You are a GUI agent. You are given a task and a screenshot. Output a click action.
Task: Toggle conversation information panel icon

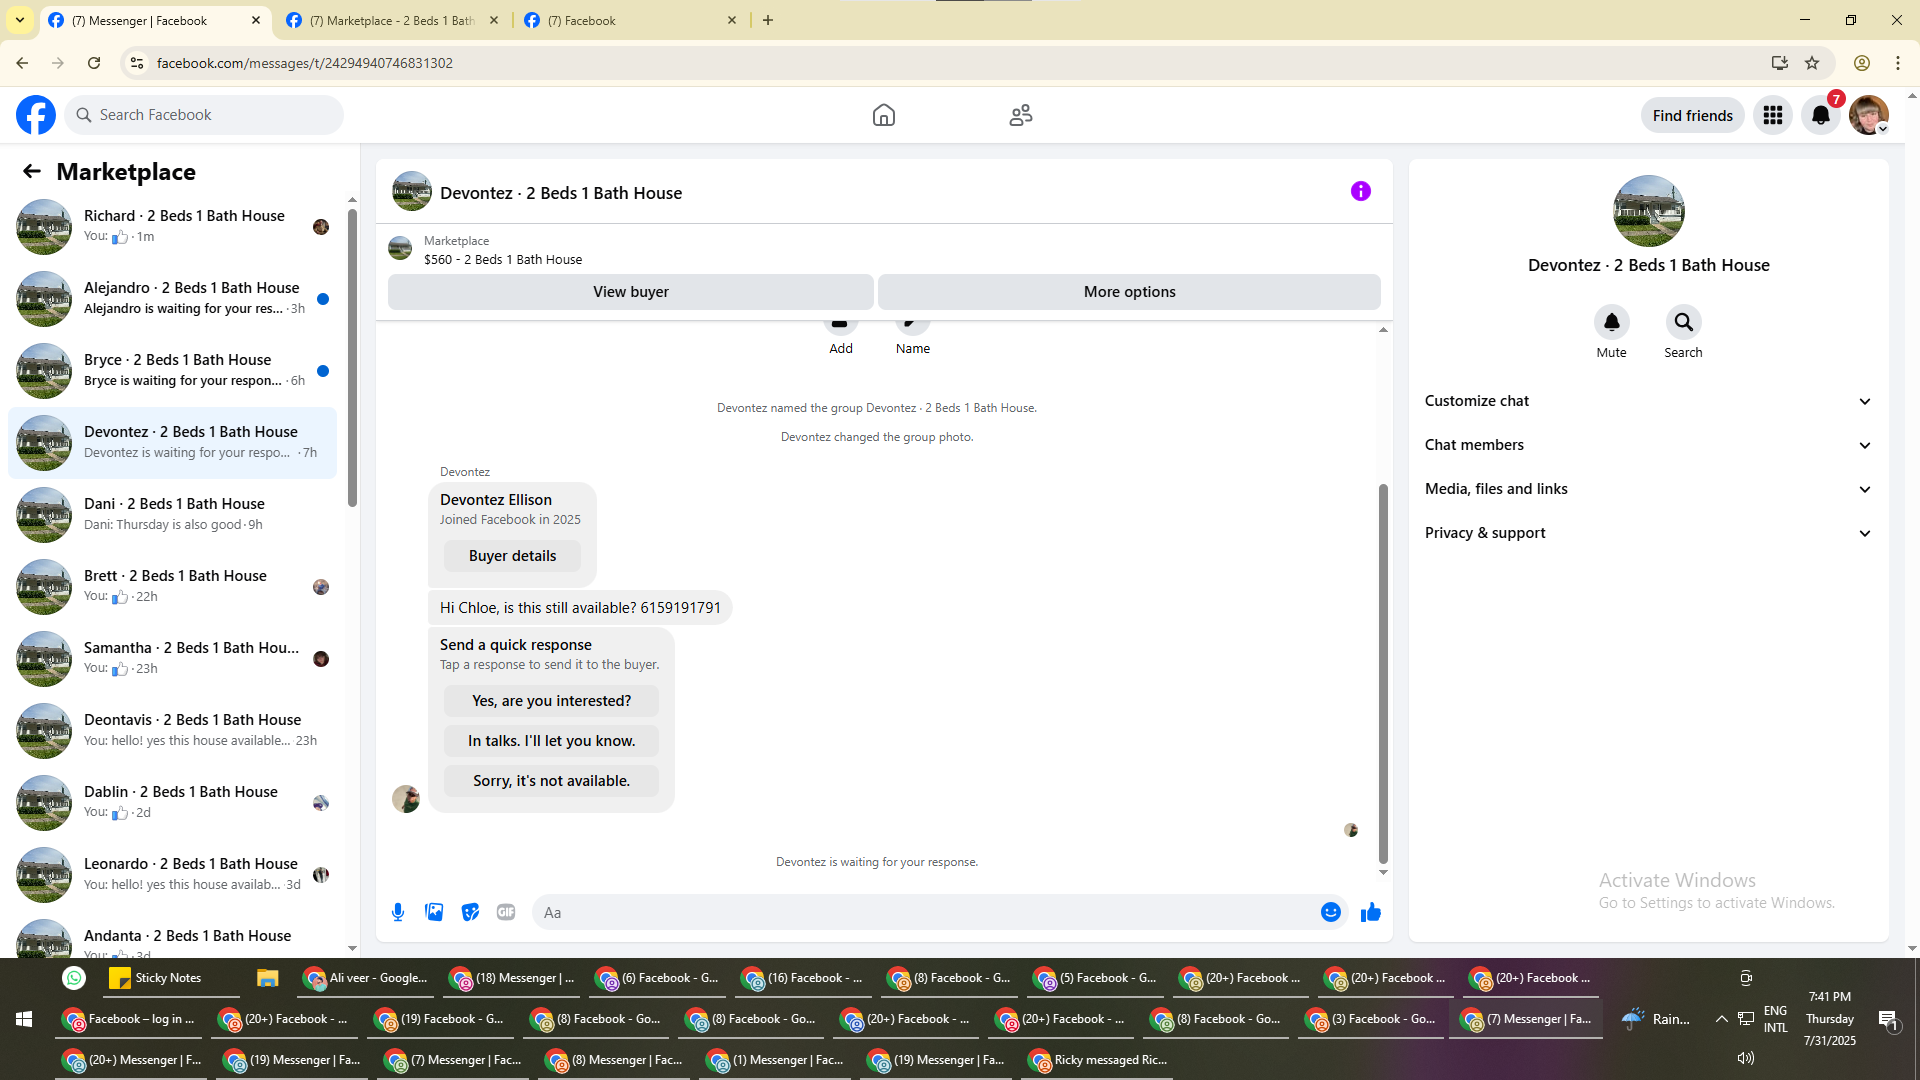coord(1360,191)
